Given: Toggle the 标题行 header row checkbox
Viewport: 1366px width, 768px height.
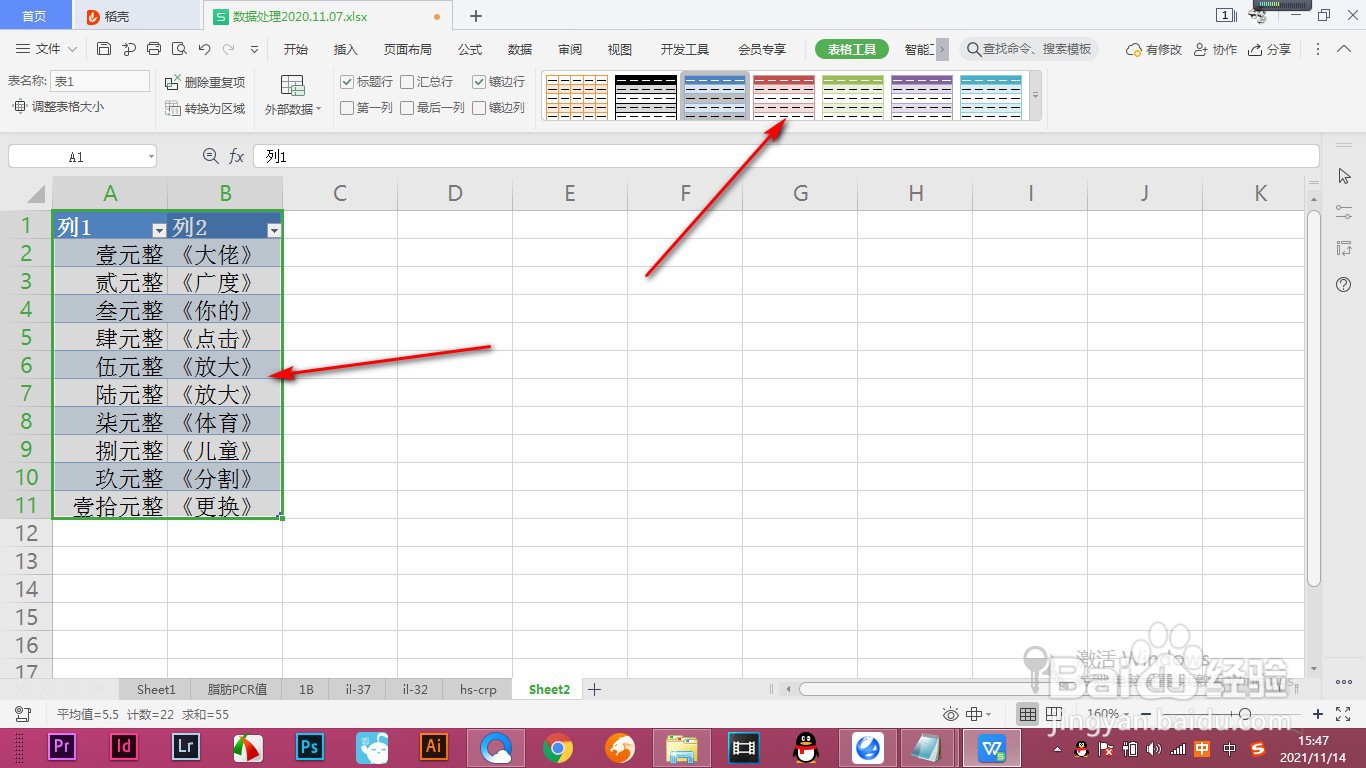Looking at the screenshot, I should tap(347, 82).
